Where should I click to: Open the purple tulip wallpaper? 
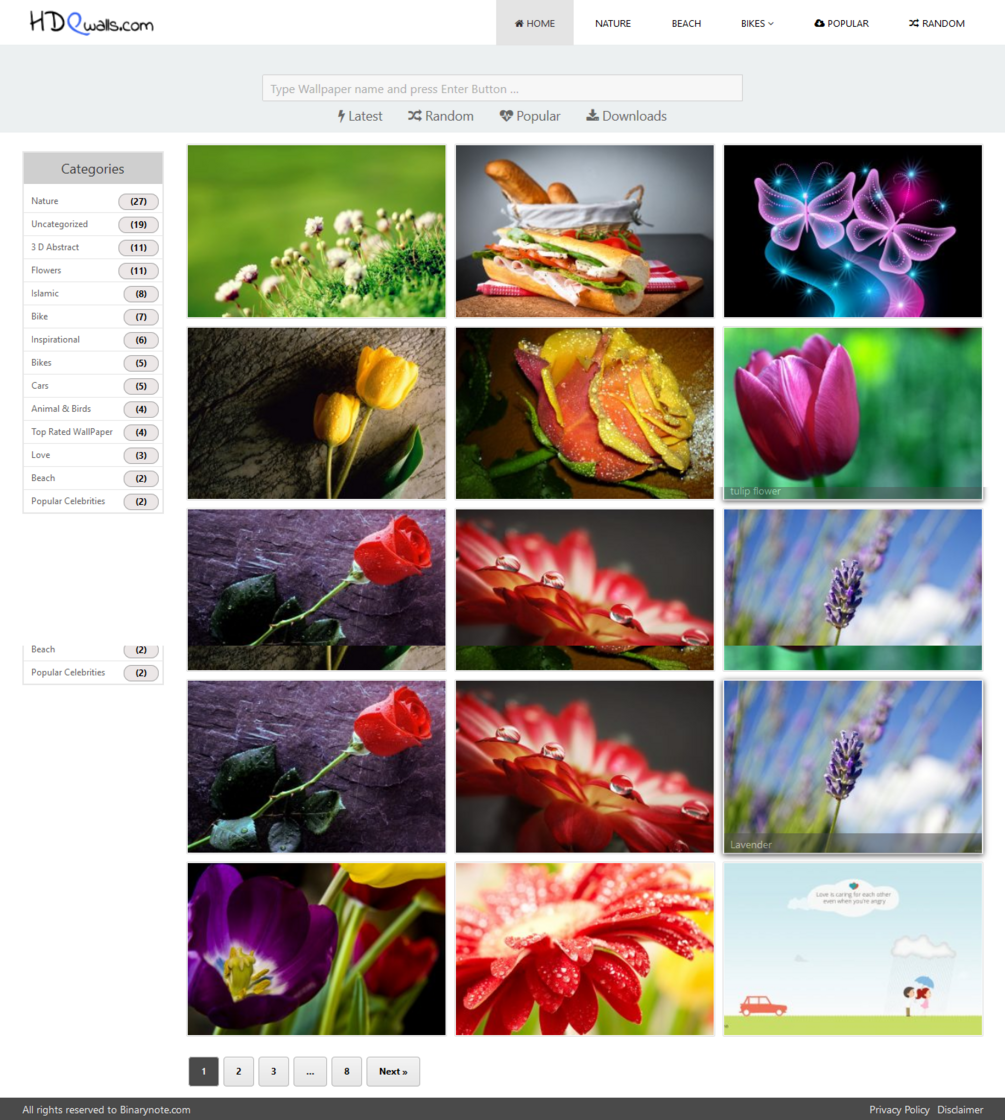click(x=316, y=949)
